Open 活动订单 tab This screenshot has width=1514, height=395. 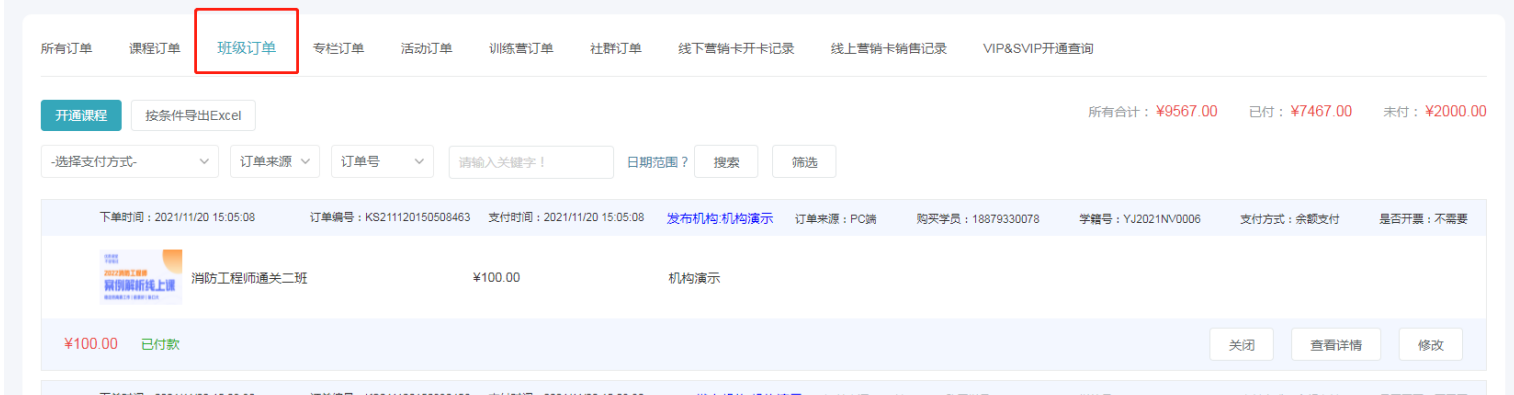click(426, 48)
